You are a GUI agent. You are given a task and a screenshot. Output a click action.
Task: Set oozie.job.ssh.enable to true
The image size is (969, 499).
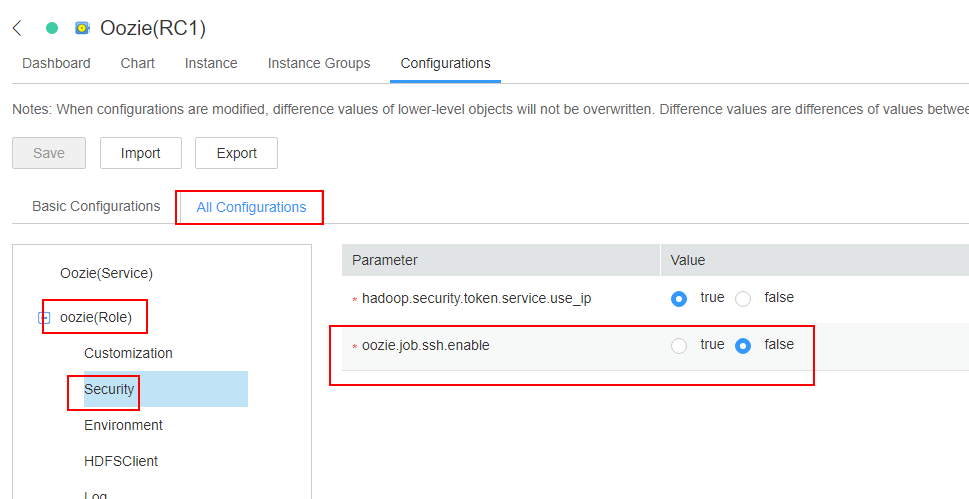679,346
